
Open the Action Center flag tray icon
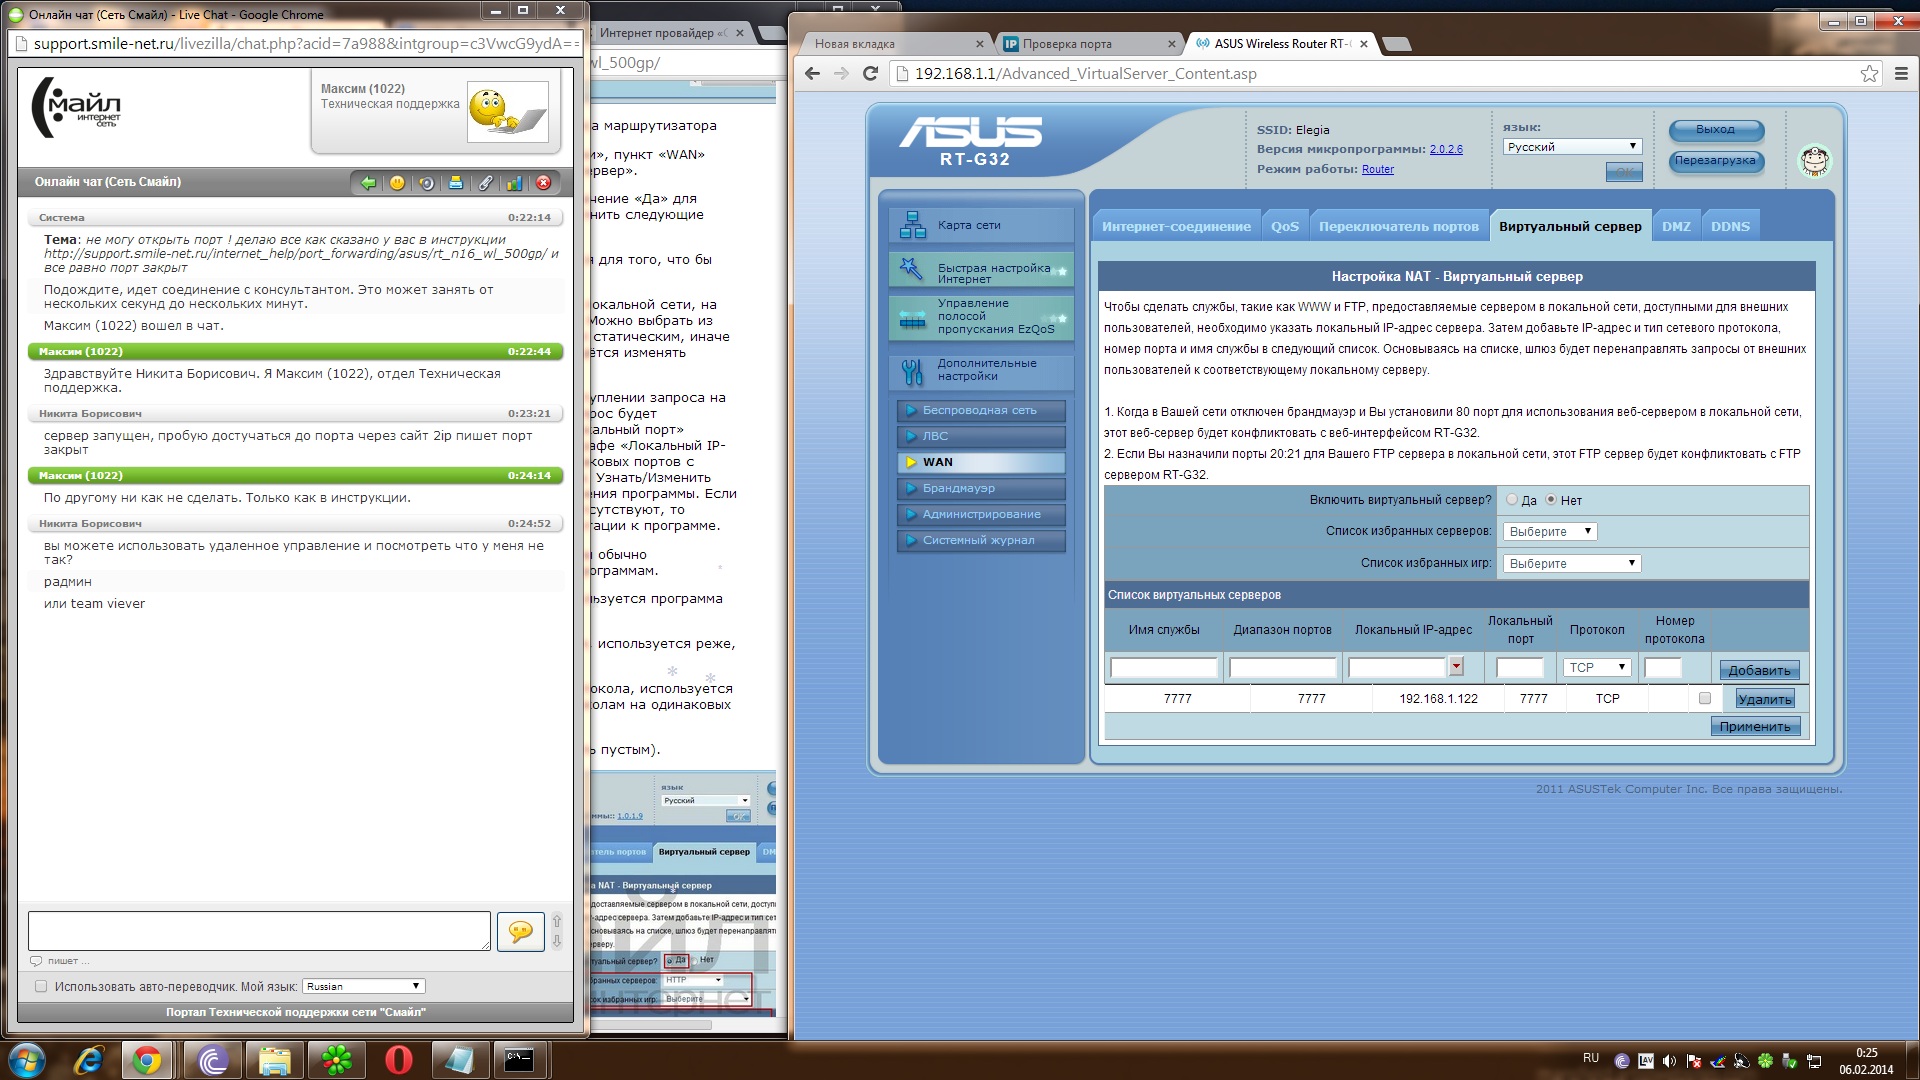tap(1693, 1061)
